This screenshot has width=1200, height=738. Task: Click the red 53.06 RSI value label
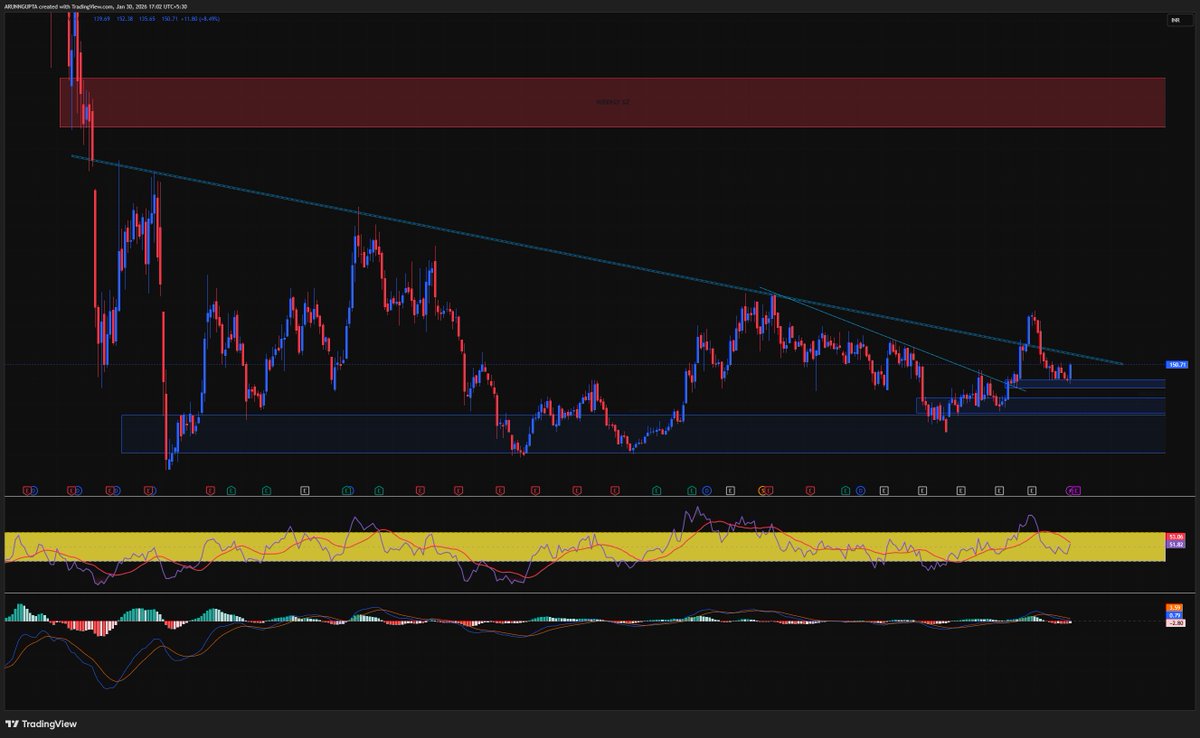pos(1176,537)
